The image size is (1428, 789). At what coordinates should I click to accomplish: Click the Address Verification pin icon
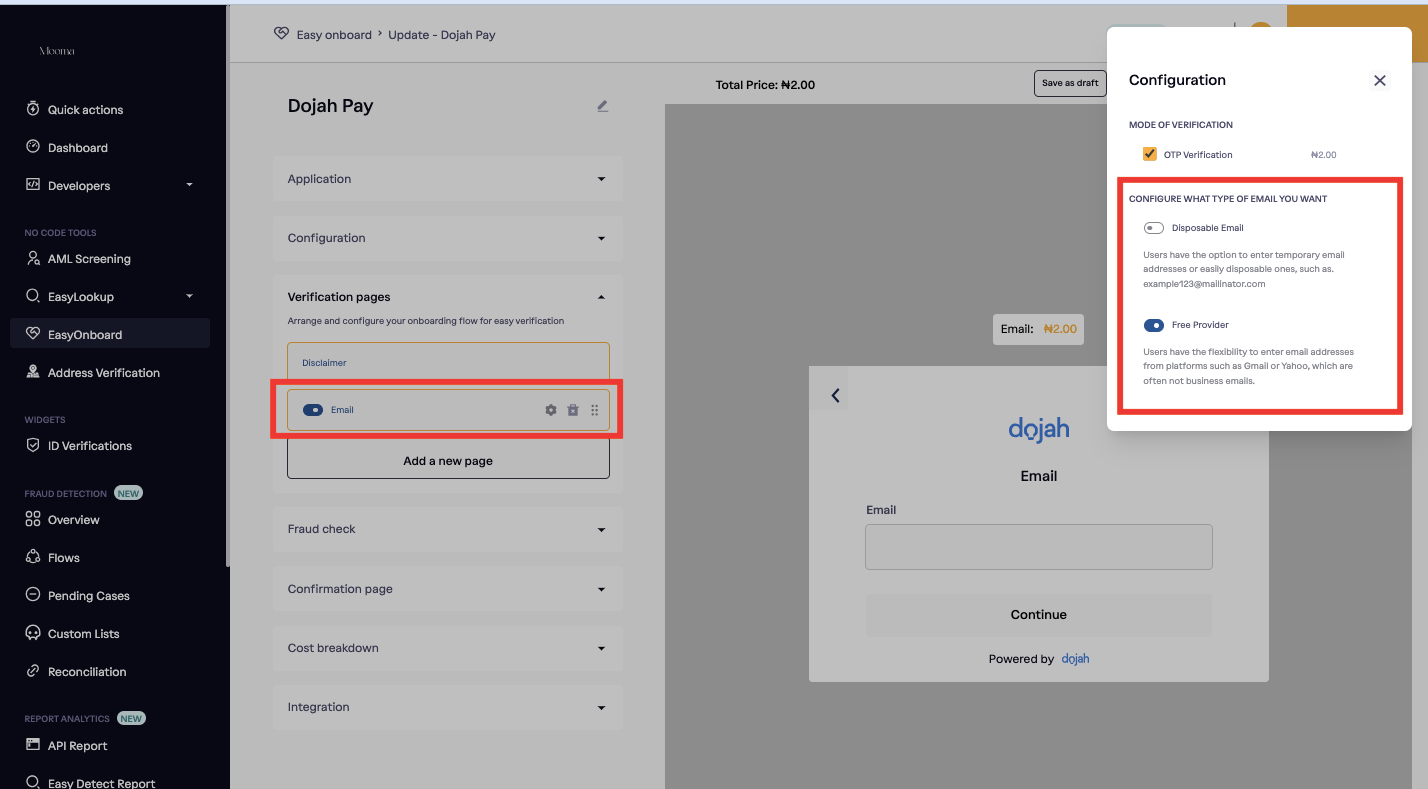pos(33,372)
